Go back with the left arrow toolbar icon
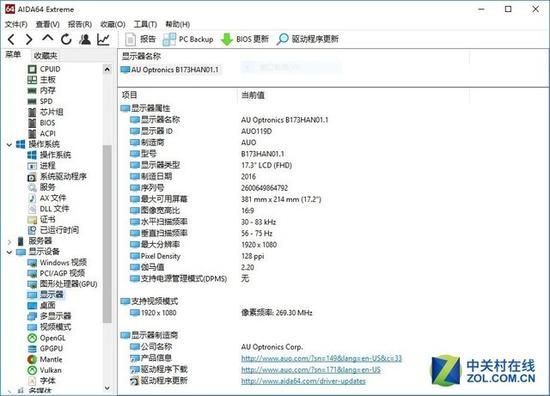 [x=11, y=39]
